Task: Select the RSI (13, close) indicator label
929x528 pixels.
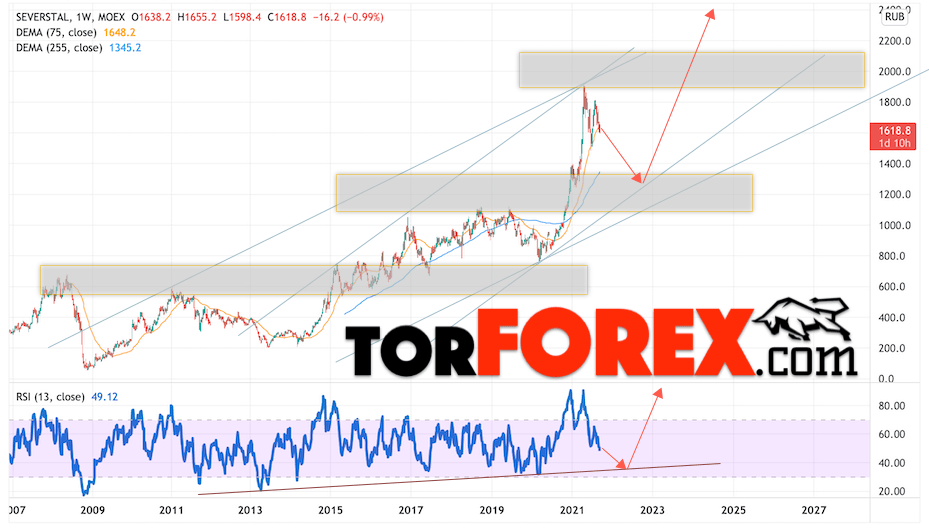Action: pos(50,397)
